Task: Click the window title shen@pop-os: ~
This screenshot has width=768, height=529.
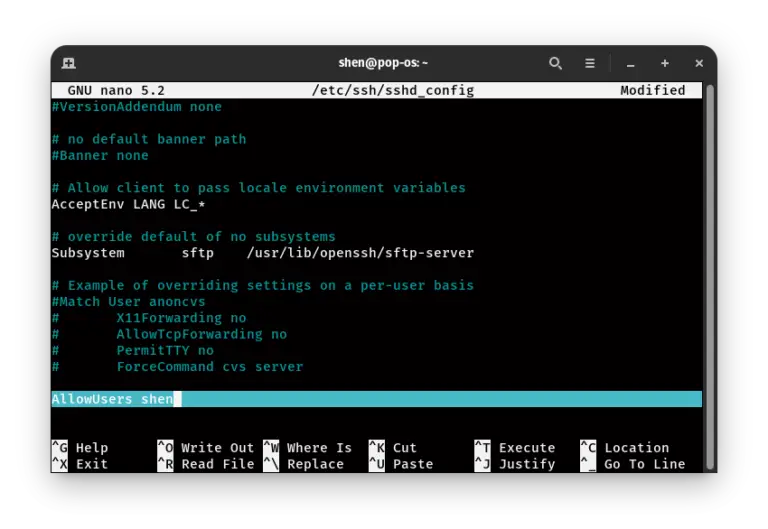Action: click(x=383, y=63)
